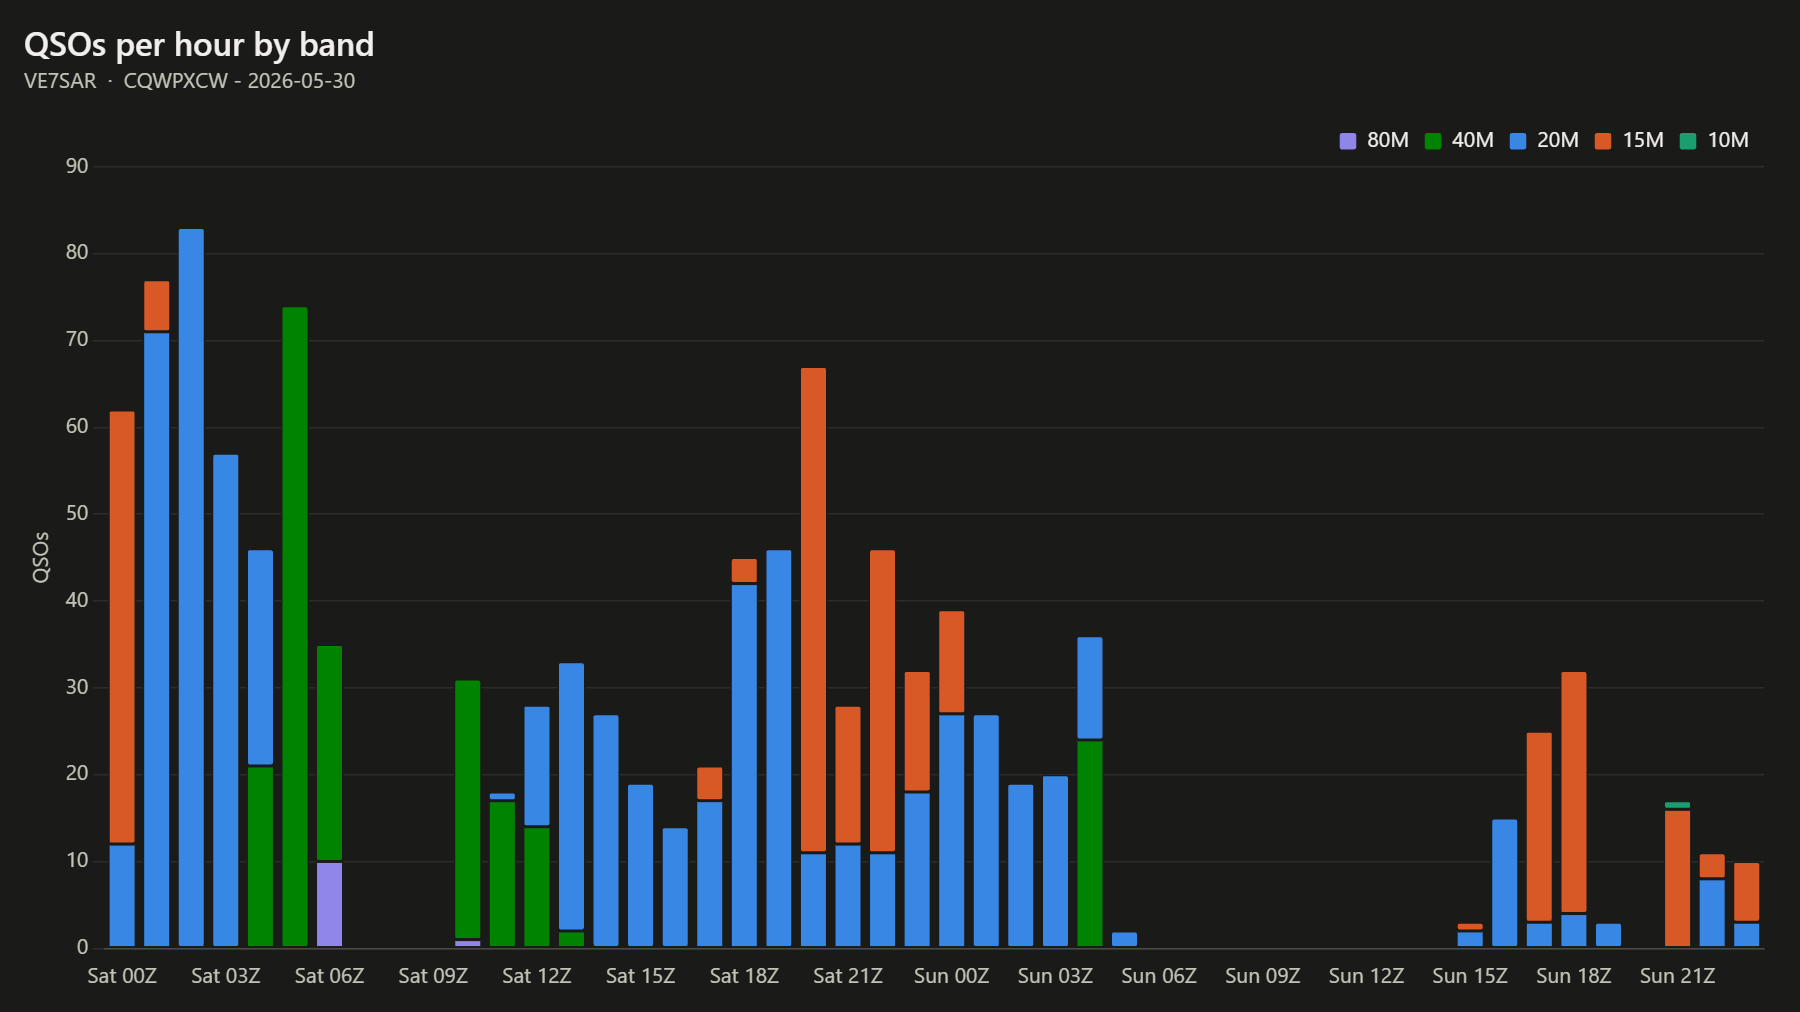Click the '90' y-axis tick label
1800x1012 pixels.
(x=77, y=166)
